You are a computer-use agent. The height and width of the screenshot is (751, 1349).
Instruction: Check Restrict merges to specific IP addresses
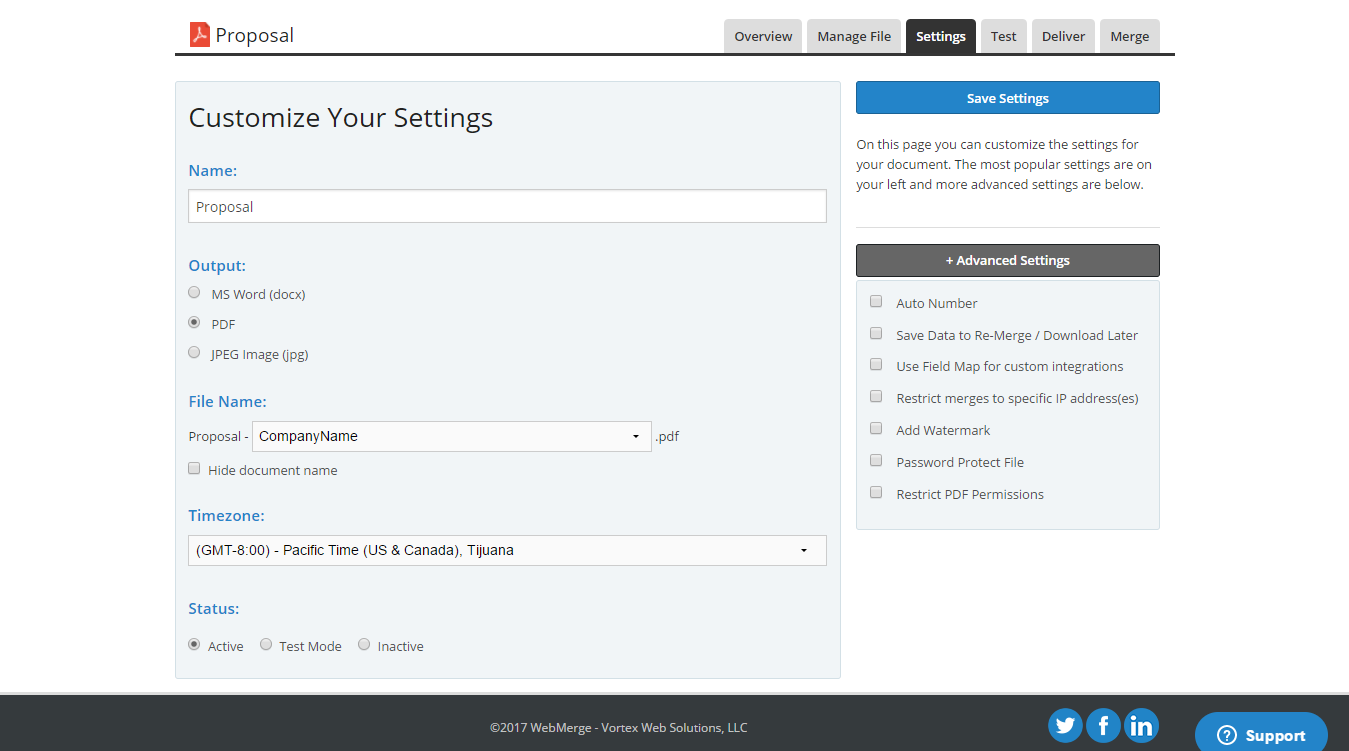tap(876, 397)
